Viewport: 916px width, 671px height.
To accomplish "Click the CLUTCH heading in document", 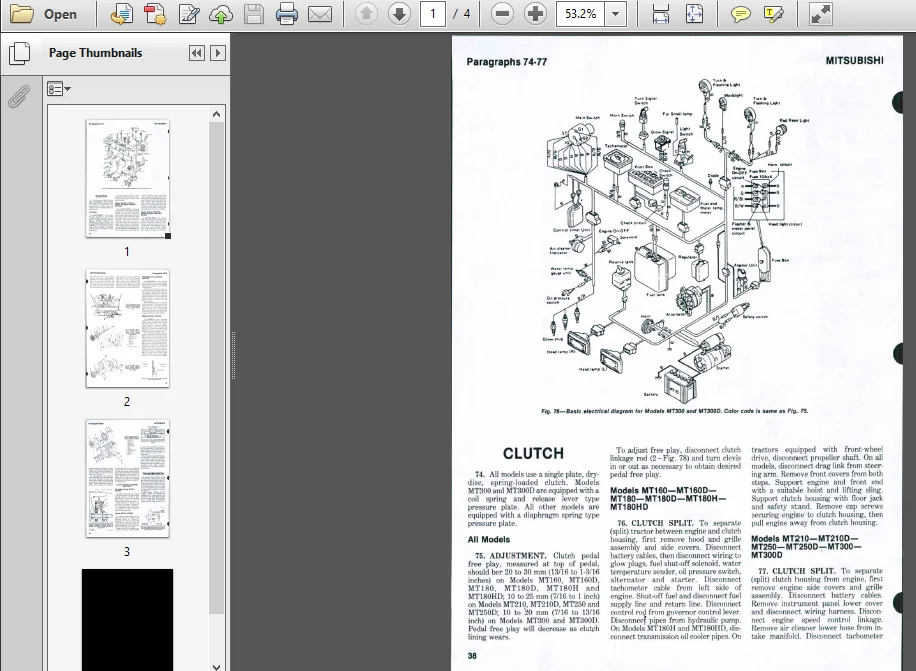I will tap(533, 453).
